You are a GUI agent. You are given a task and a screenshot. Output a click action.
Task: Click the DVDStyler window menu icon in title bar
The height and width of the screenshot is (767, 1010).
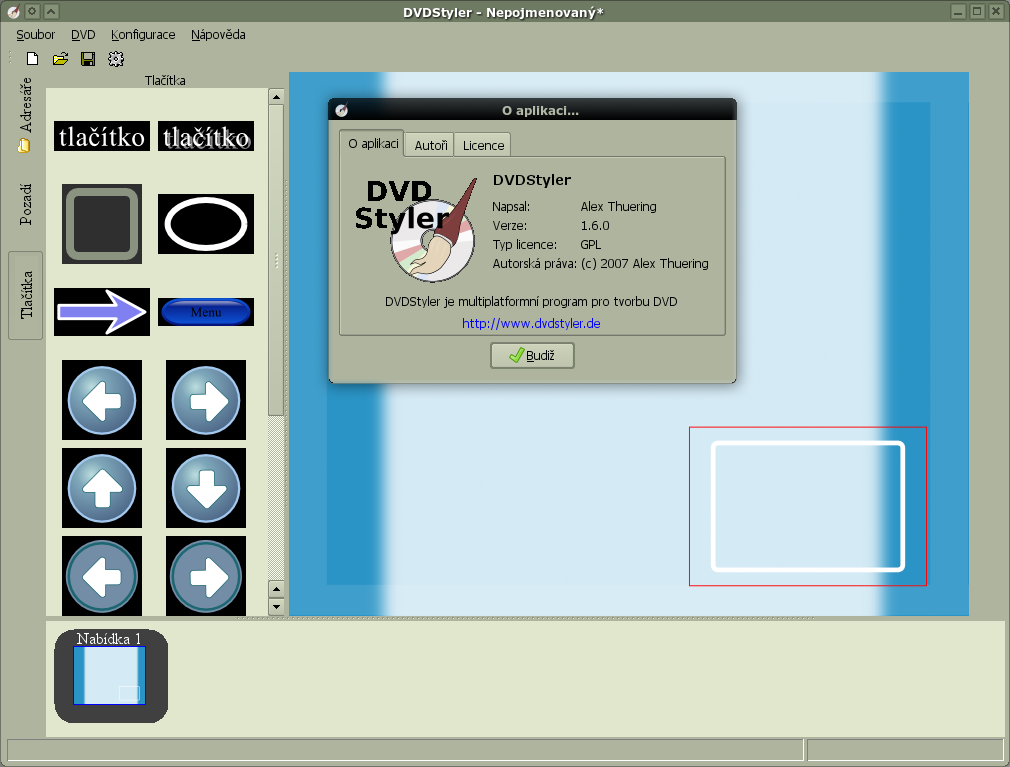(x=13, y=12)
